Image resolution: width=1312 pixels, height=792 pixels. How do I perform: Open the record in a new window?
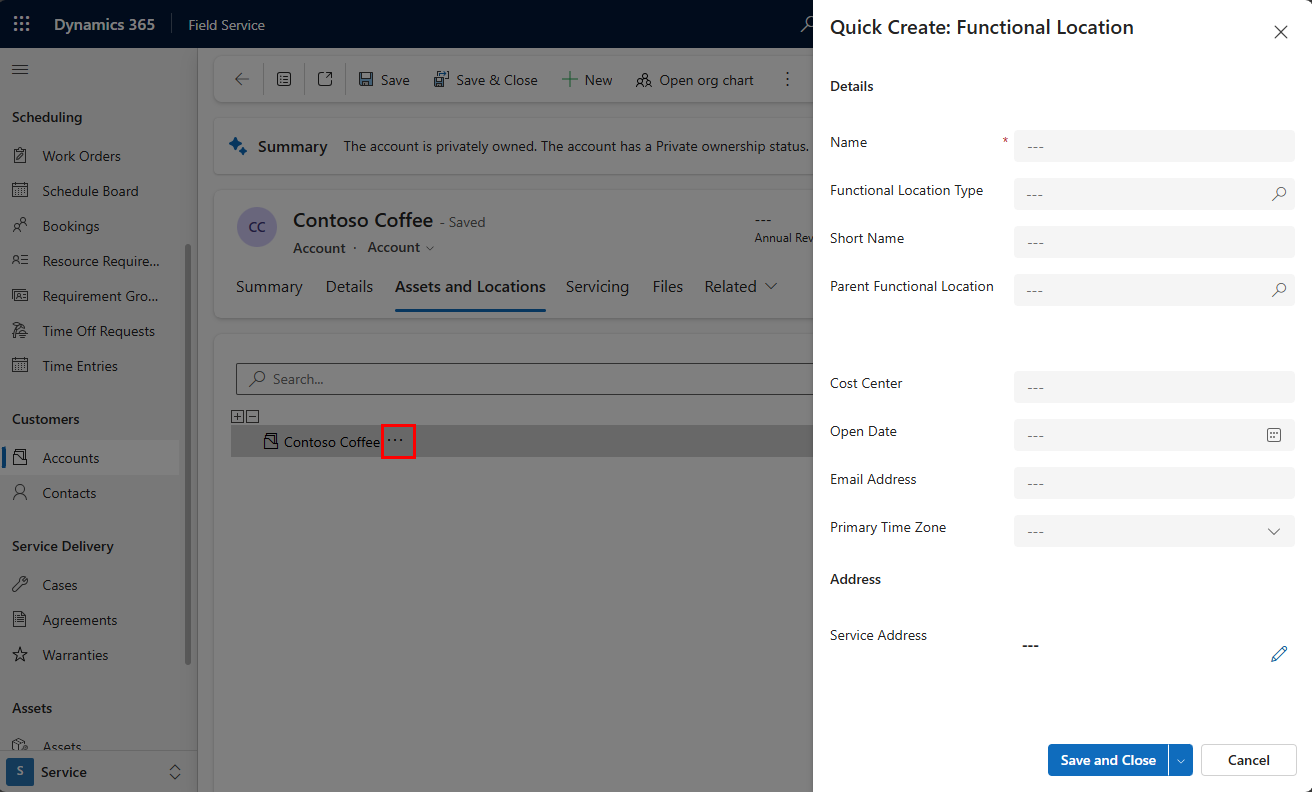324,78
